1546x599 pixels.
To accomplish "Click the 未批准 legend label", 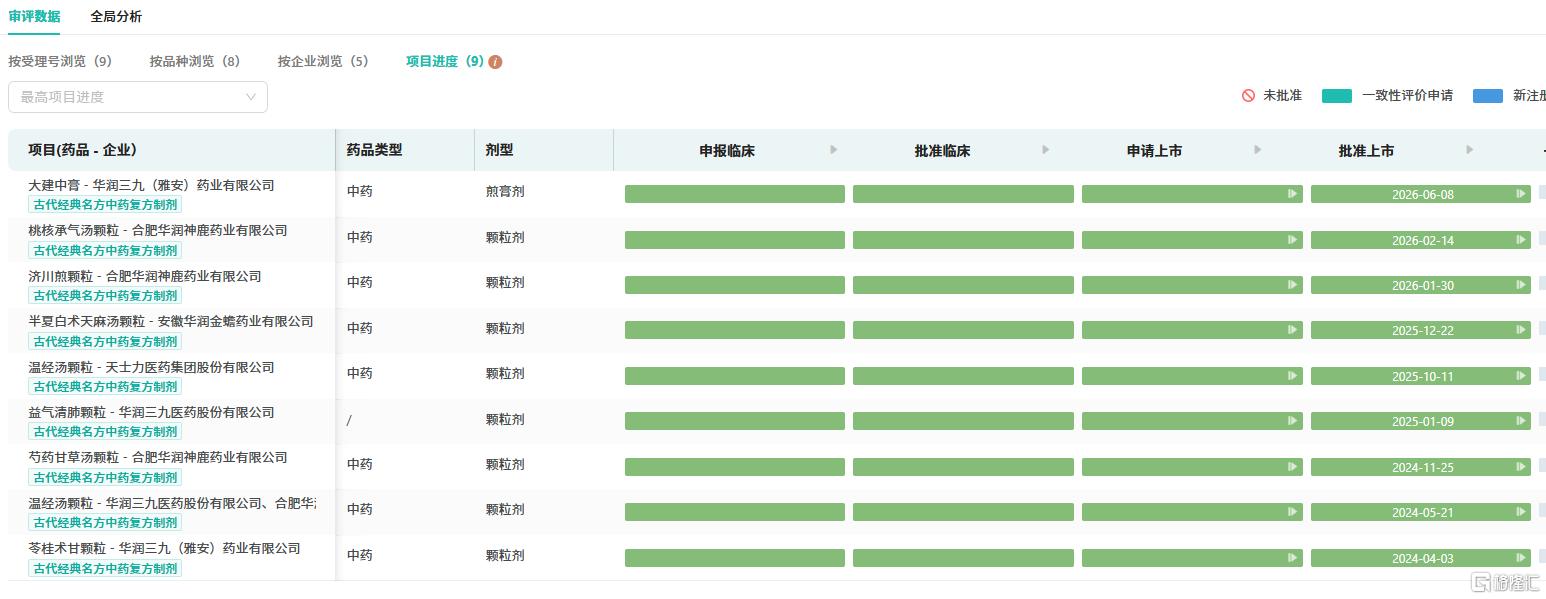I will (x=1282, y=96).
